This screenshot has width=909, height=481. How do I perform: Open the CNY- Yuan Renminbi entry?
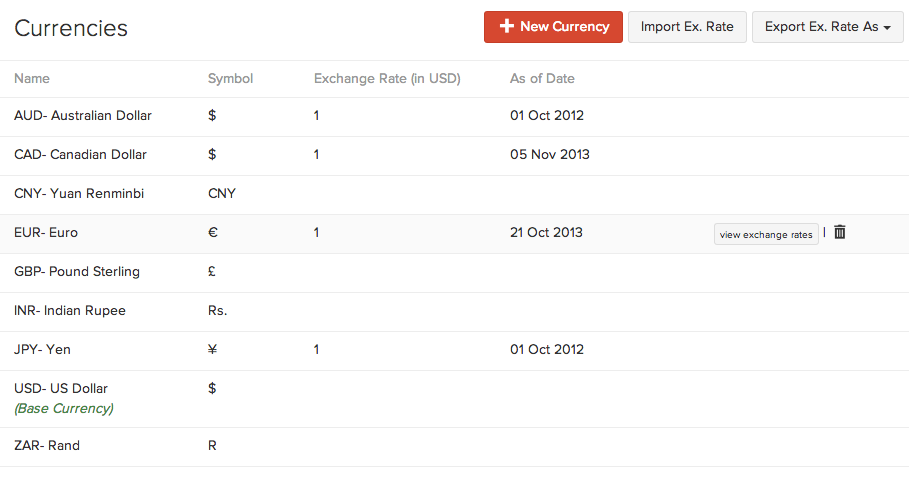79,194
